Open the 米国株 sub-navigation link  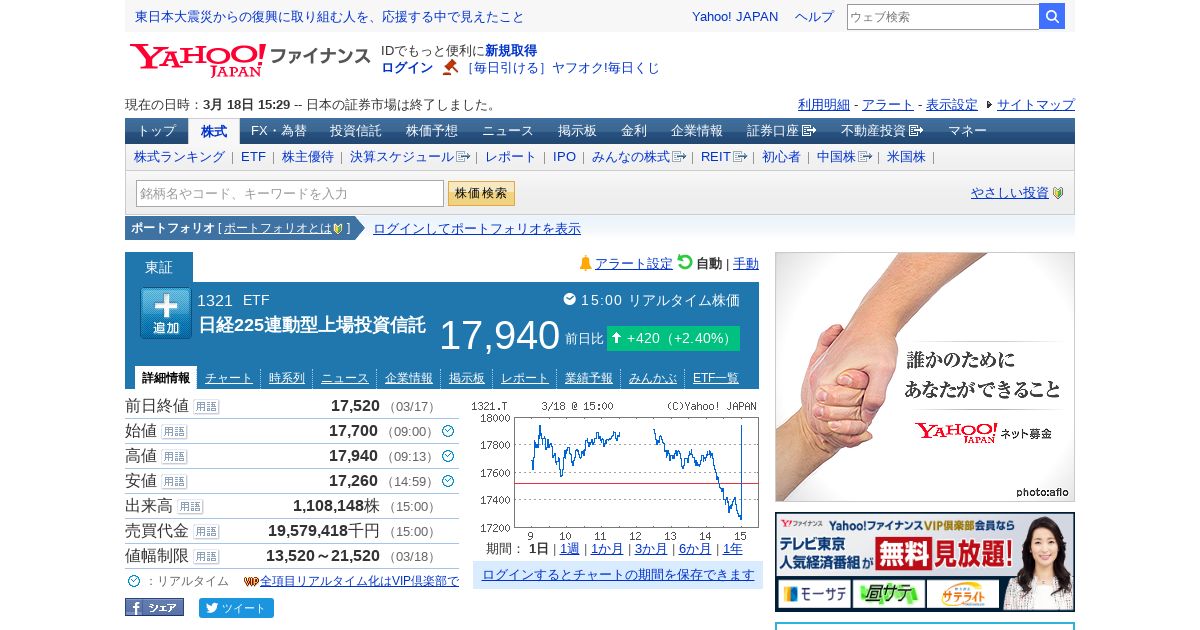(906, 157)
